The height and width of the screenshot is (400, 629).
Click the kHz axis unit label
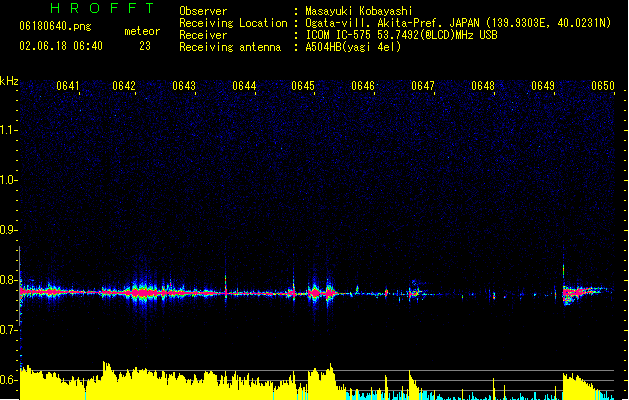[x=9, y=81]
